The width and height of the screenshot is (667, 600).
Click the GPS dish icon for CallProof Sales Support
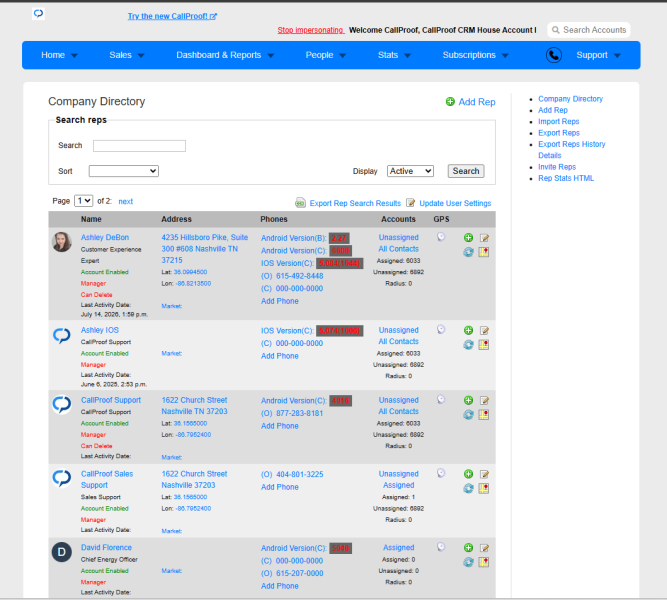(441, 473)
